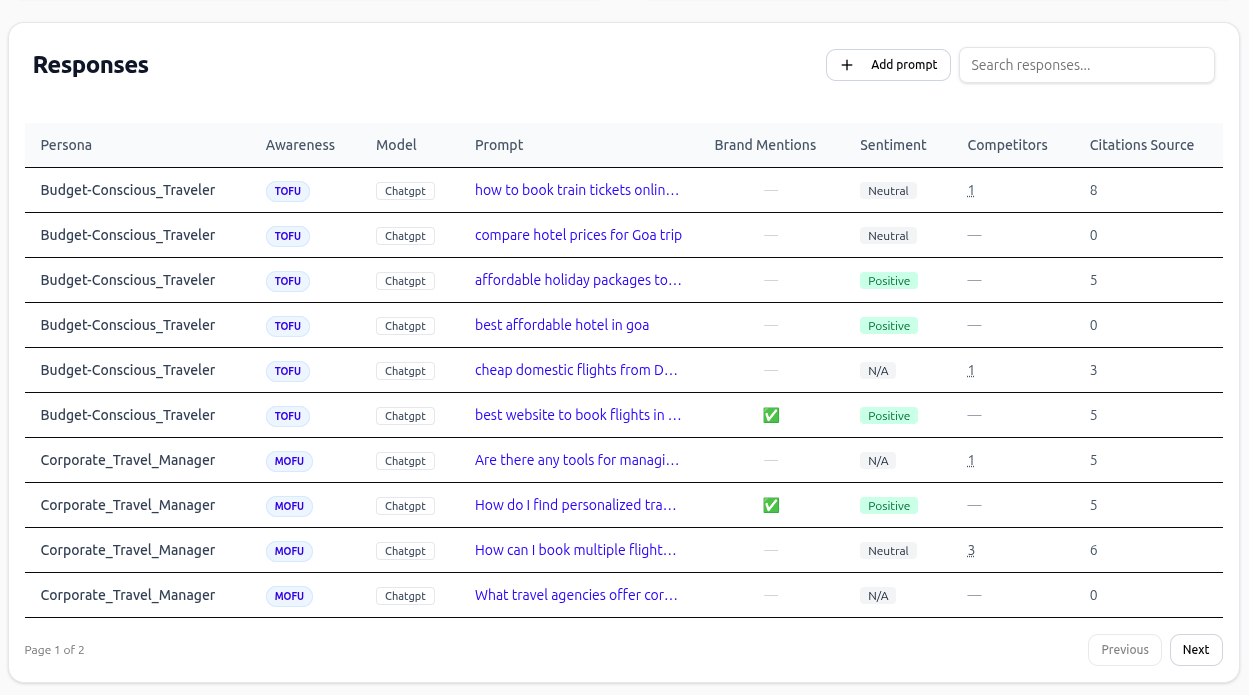
Task: Click the Sentiment column header
Action: pos(893,145)
